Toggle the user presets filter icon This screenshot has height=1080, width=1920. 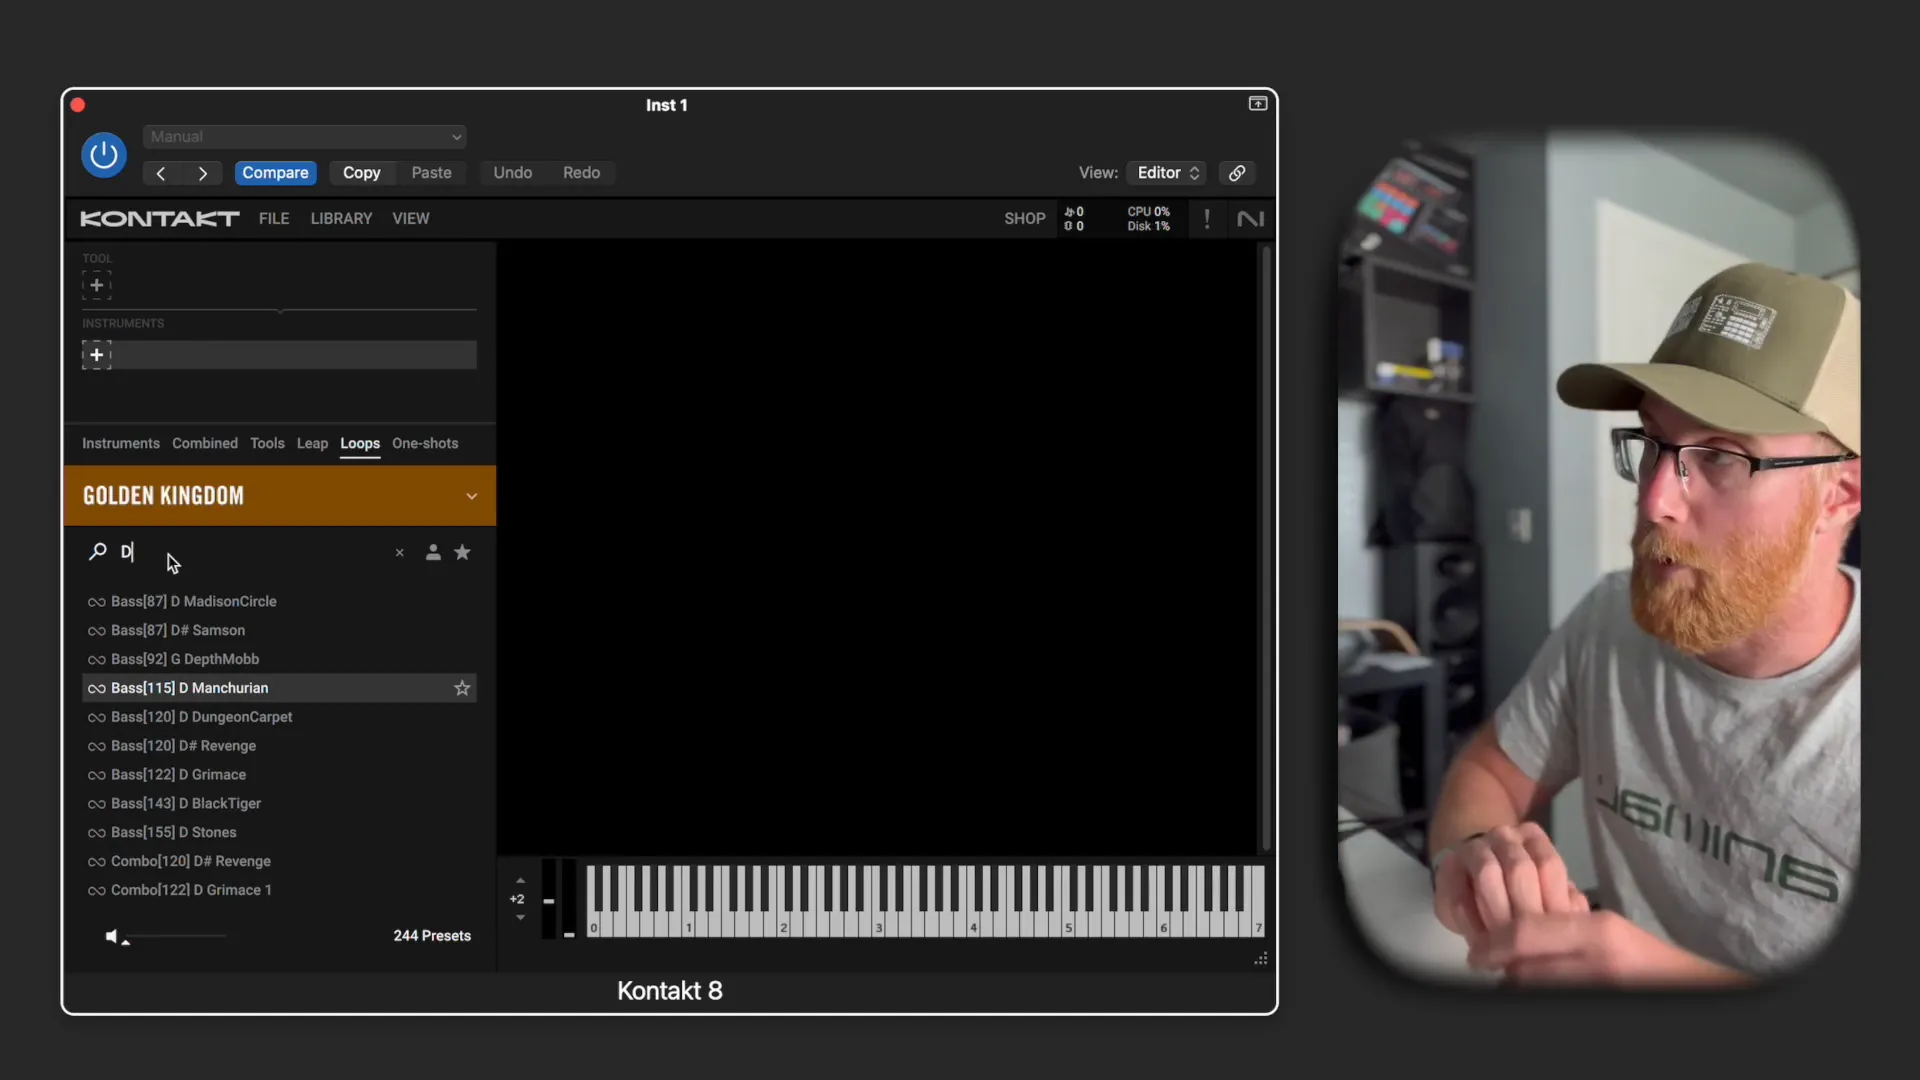coord(433,552)
